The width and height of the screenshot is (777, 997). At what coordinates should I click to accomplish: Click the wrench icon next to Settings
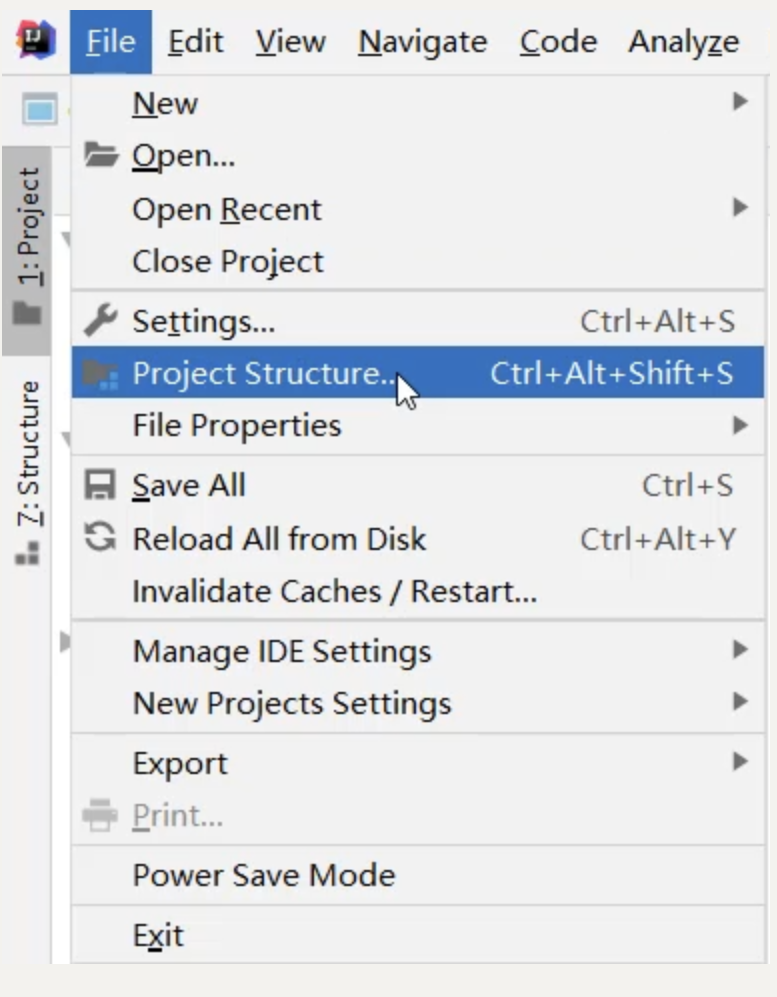pos(100,320)
